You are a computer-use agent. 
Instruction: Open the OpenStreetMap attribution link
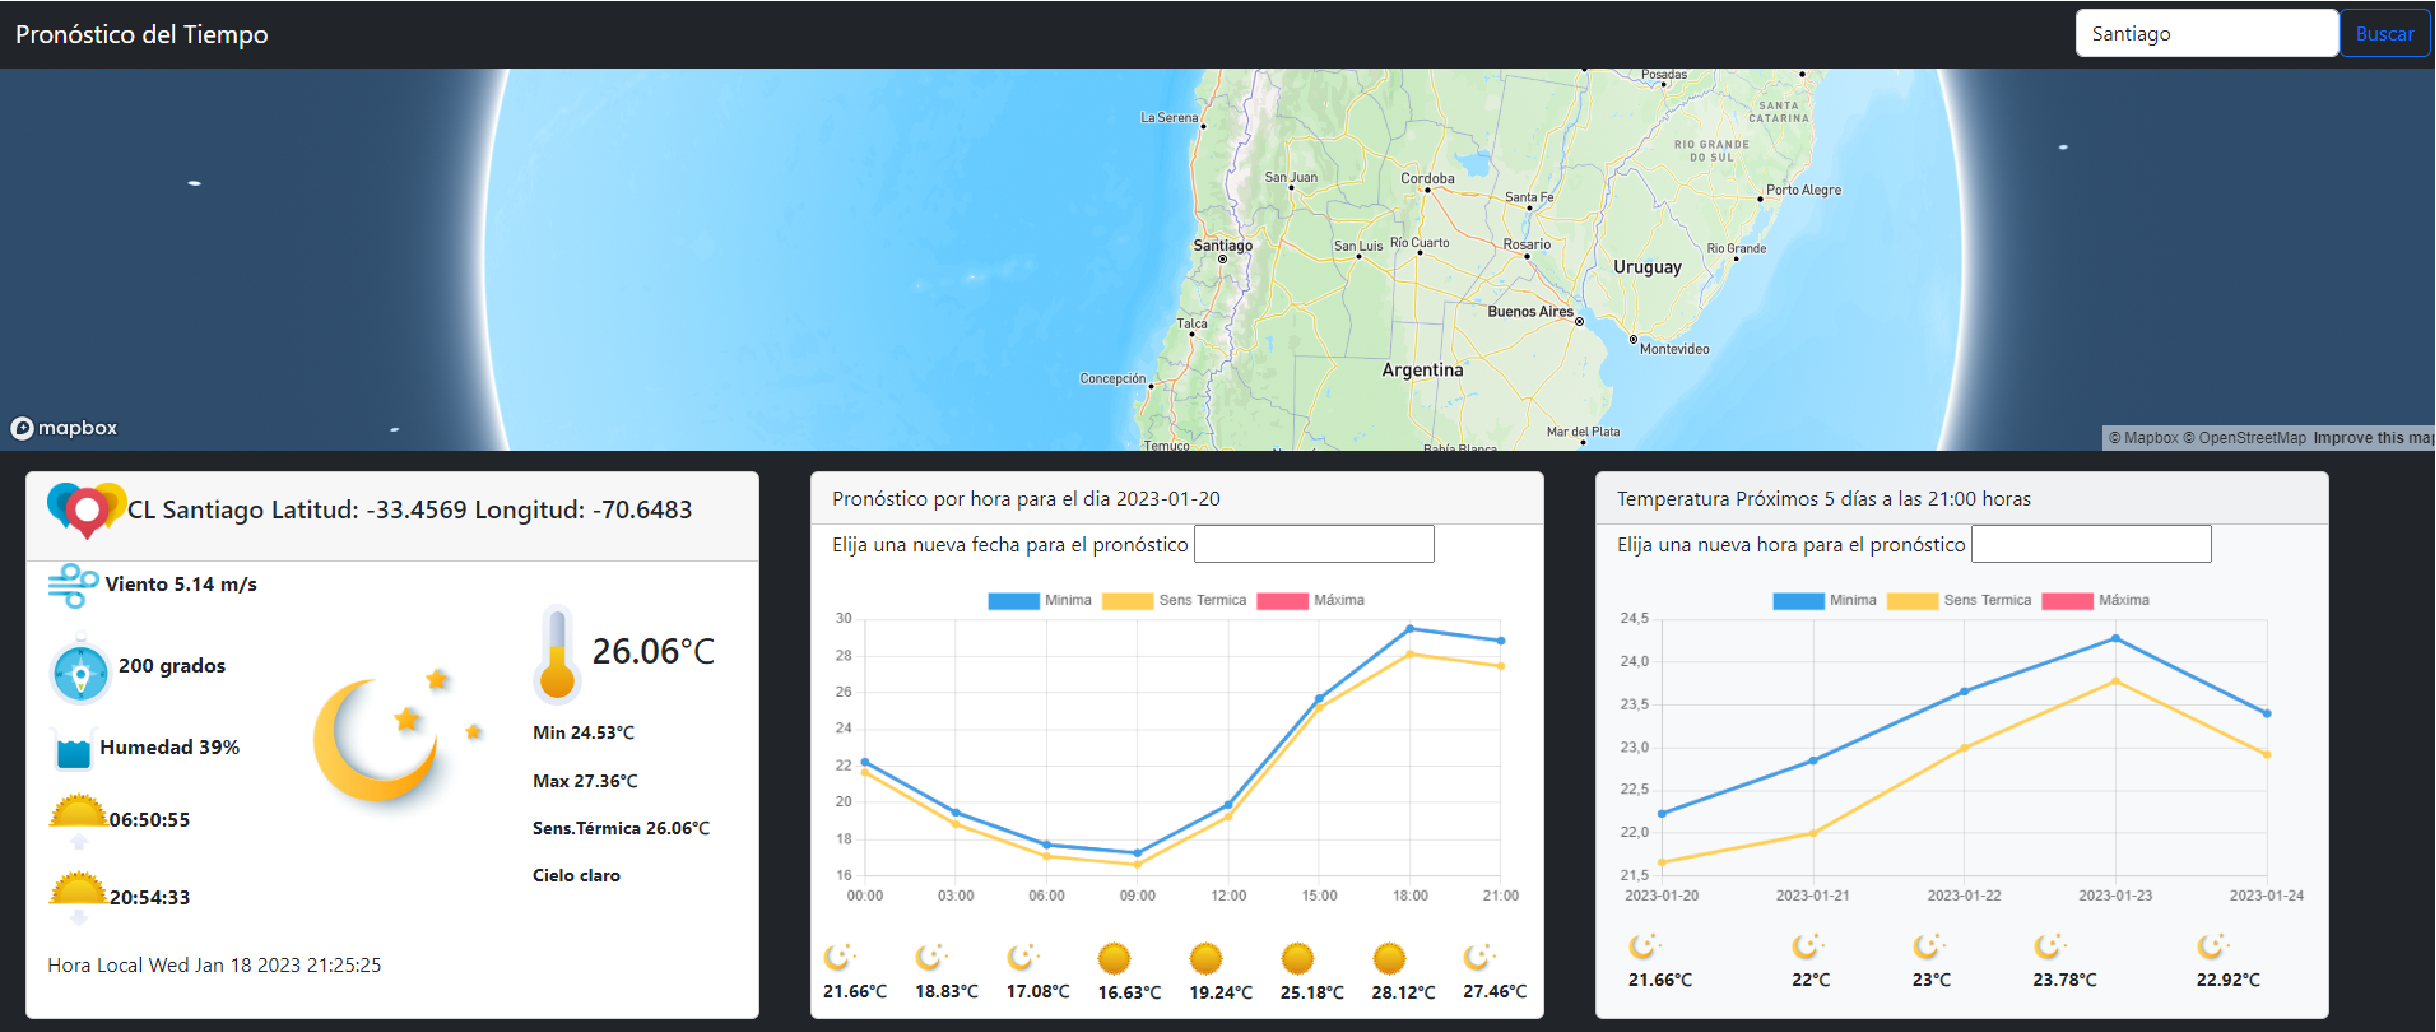2245,438
